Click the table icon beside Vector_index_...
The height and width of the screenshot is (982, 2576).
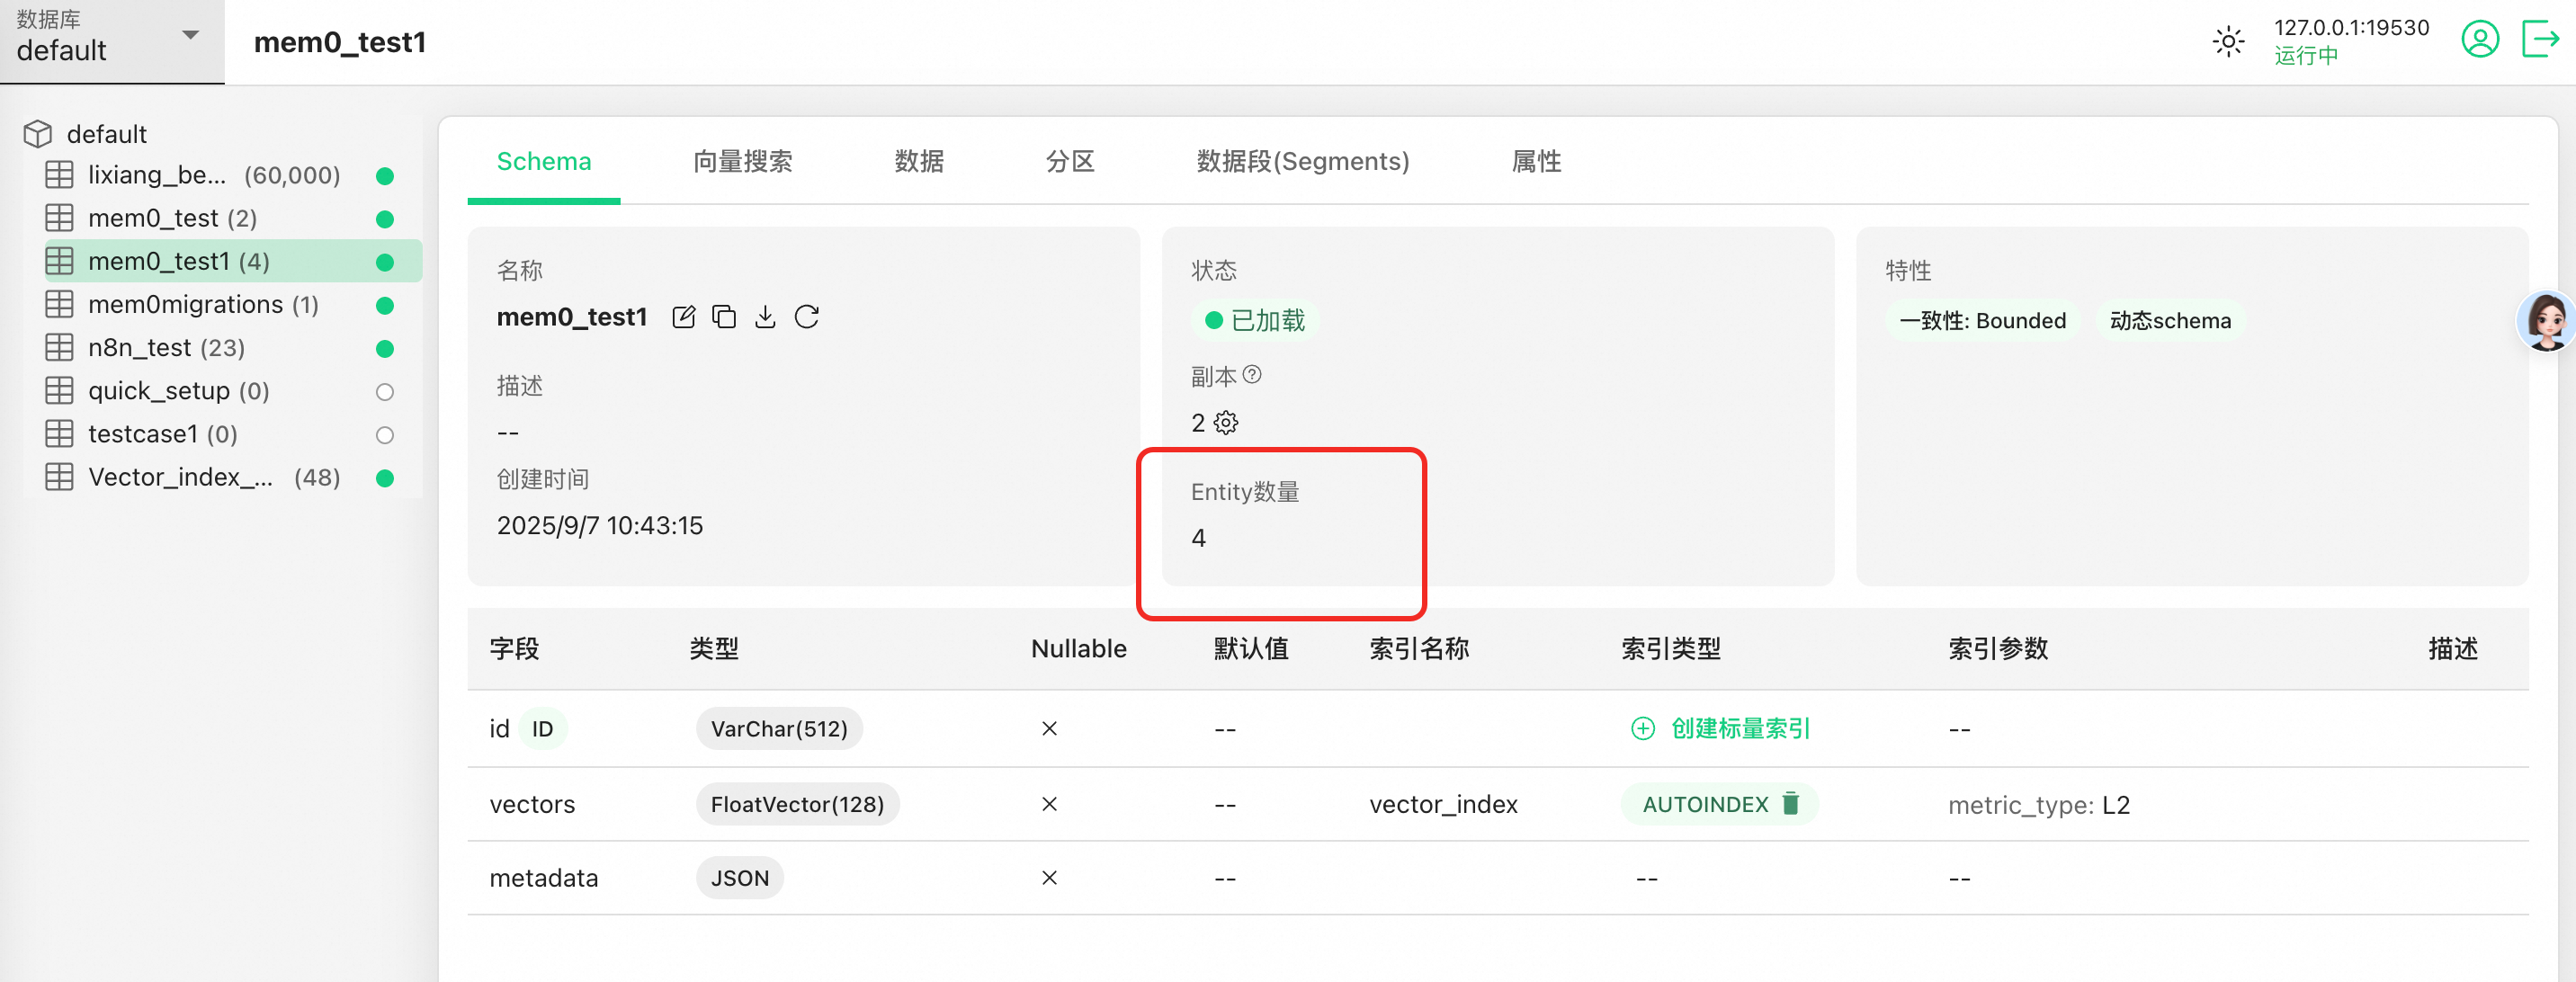pos(59,477)
